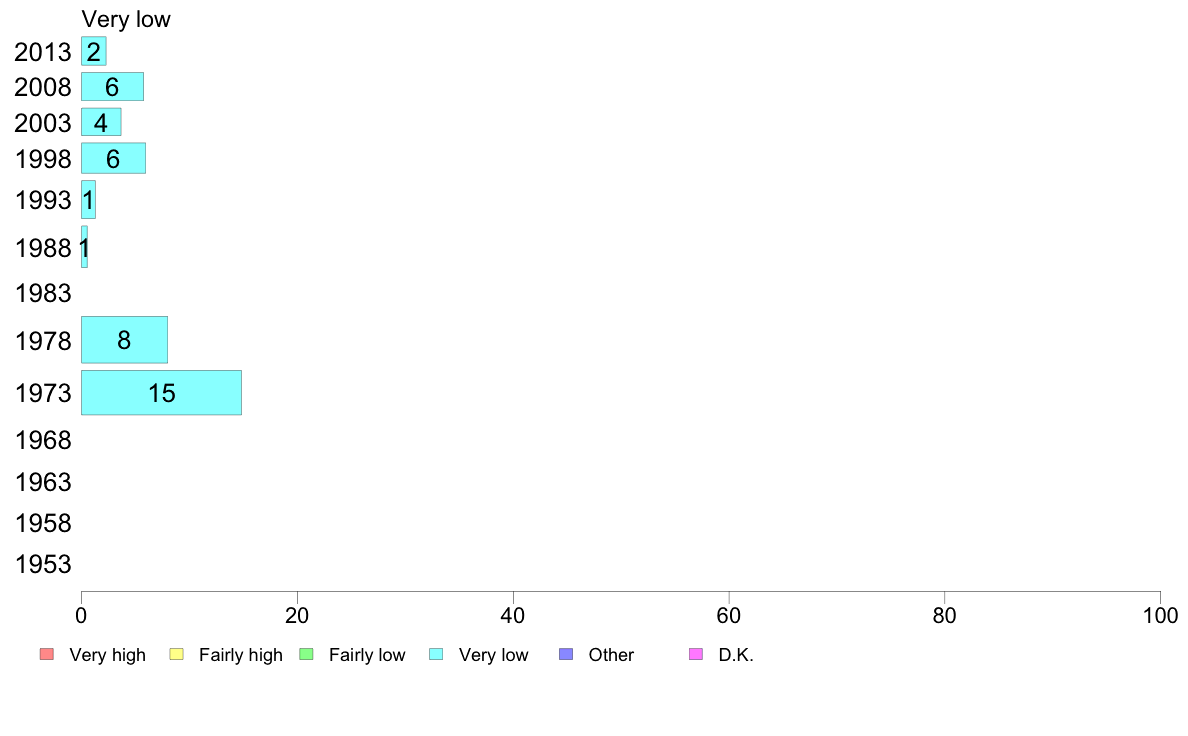Click the yellow Fairly high legend swatch
The width and height of the screenshot is (1188, 736).
click(177, 654)
